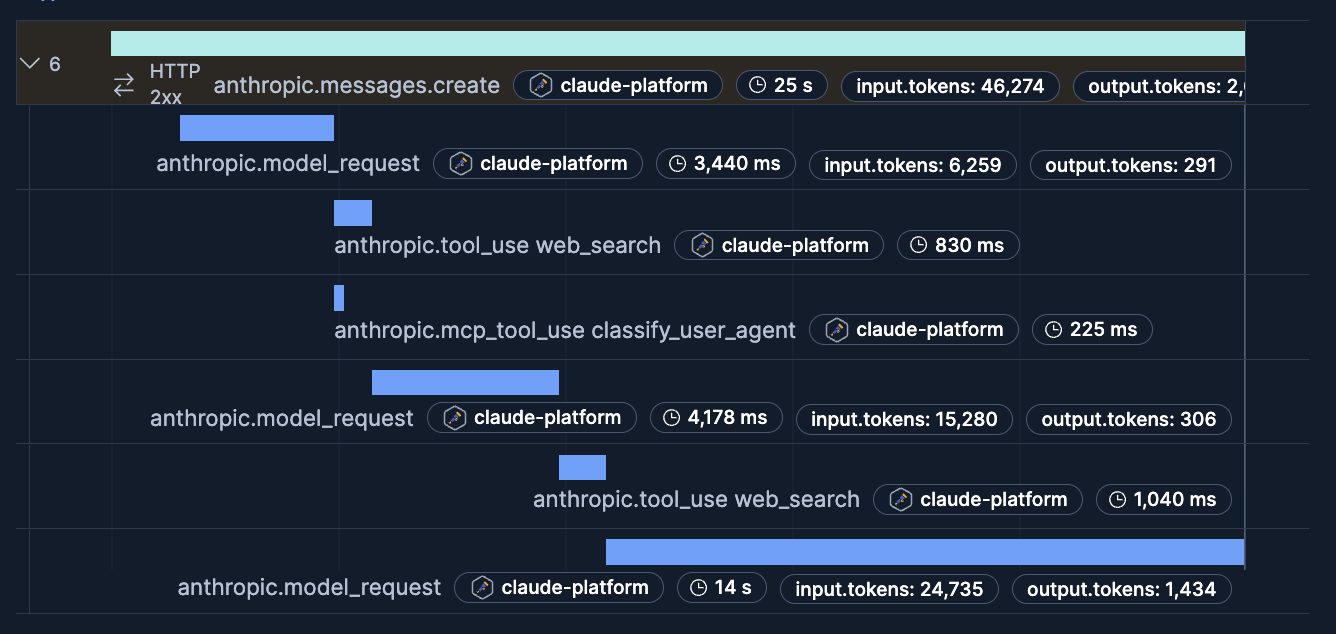Click the hexagon service icon on the 4,178 ms row
Viewport: 1336px width, 634px height.
coord(454,417)
